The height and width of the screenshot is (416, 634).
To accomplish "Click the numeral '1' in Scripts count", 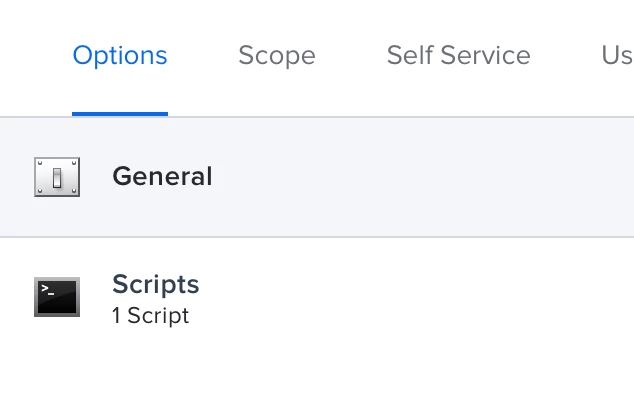I will (116, 315).
